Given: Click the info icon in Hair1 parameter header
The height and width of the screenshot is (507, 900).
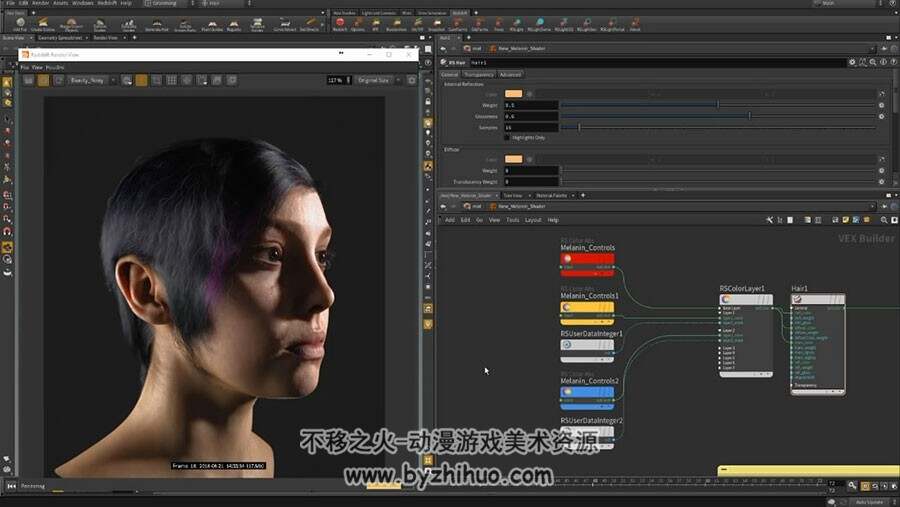Looking at the screenshot, I should click(883, 62).
